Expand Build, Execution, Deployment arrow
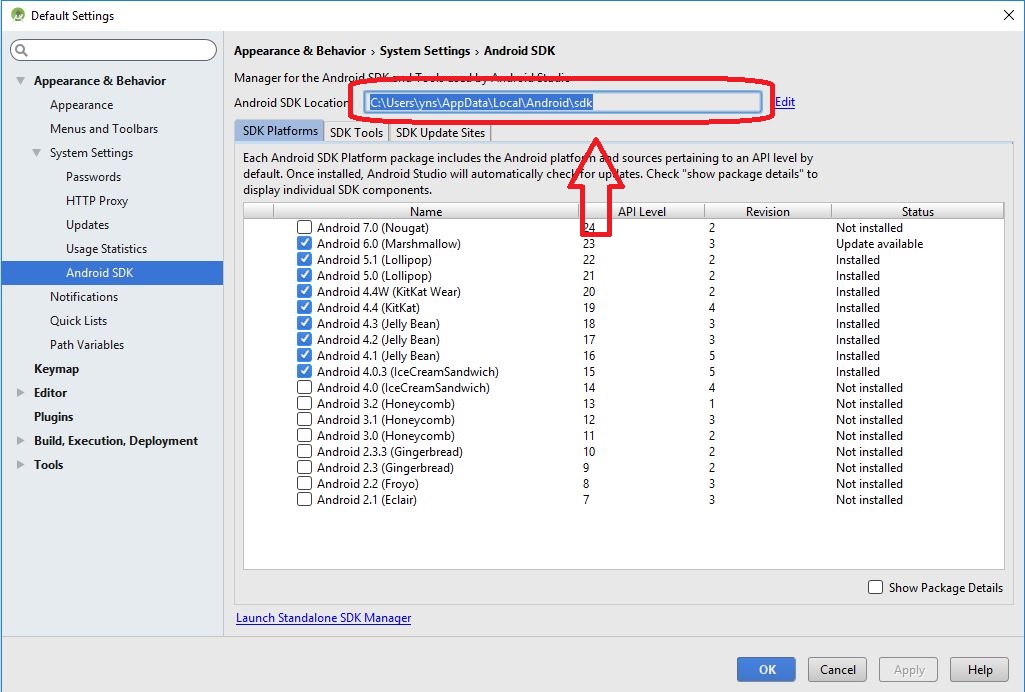Image resolution: width=1025 pixels, height=692 pixels. tap(20, 440)
